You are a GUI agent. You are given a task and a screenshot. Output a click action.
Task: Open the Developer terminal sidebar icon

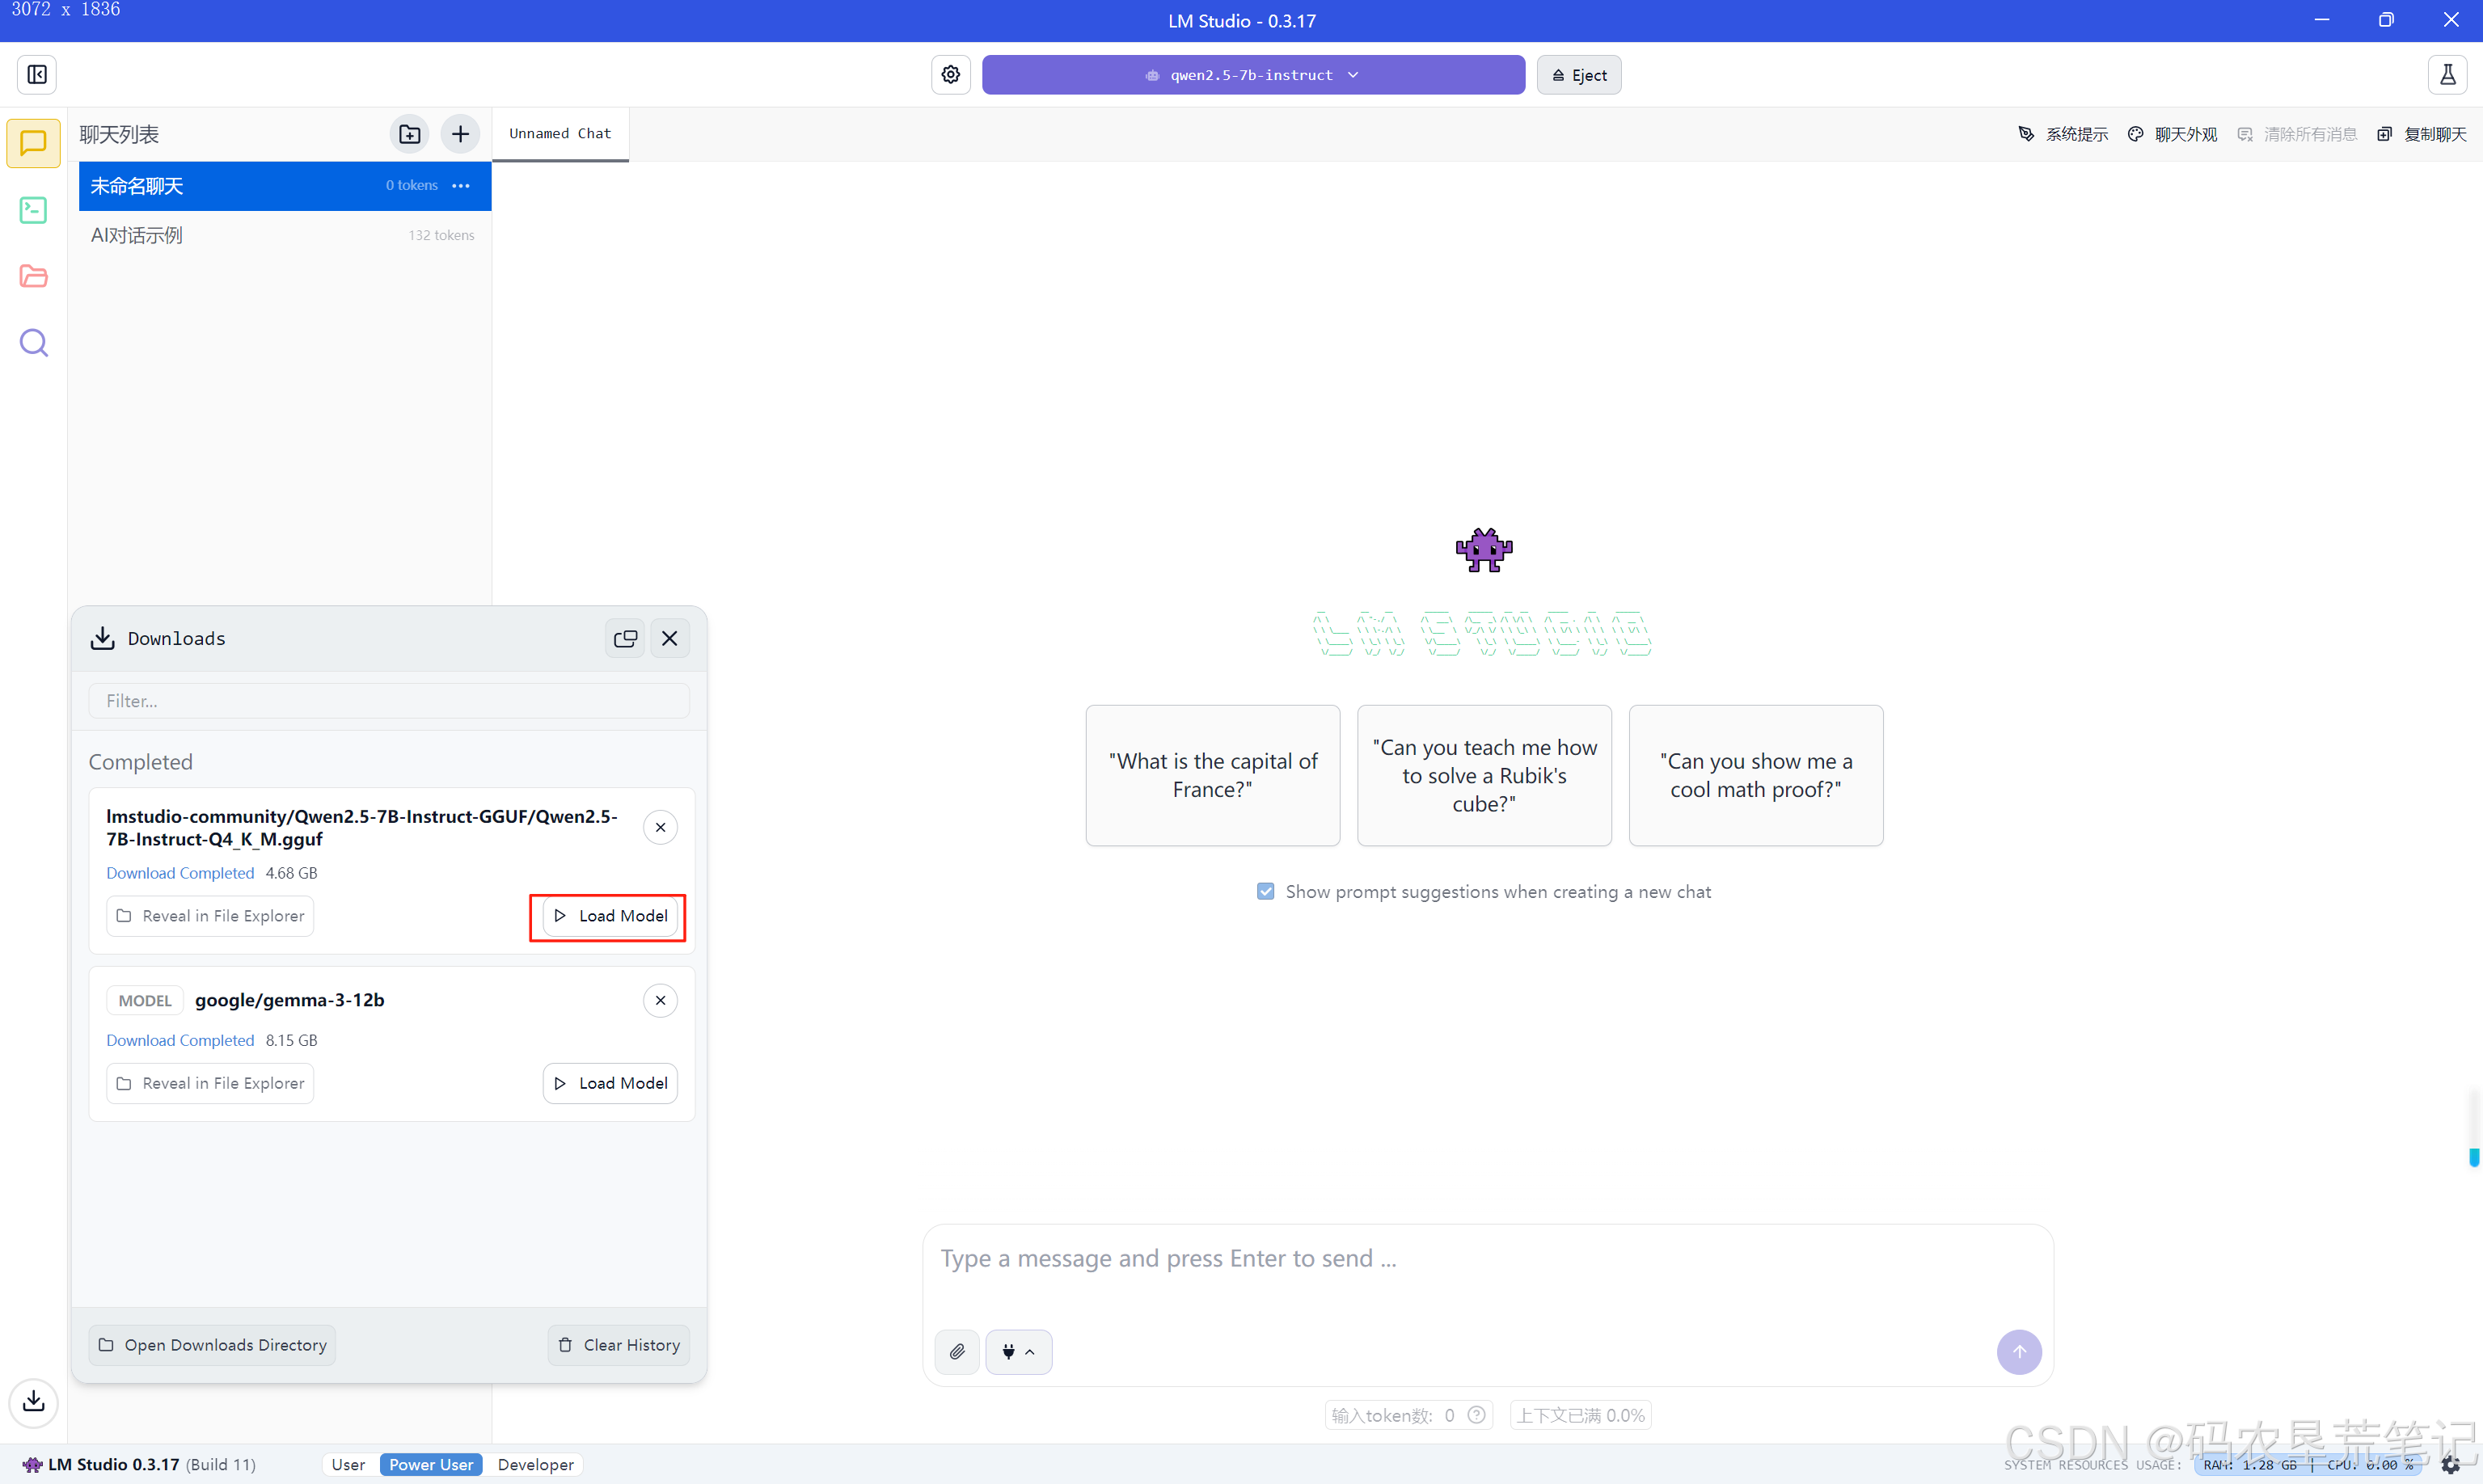33,210
